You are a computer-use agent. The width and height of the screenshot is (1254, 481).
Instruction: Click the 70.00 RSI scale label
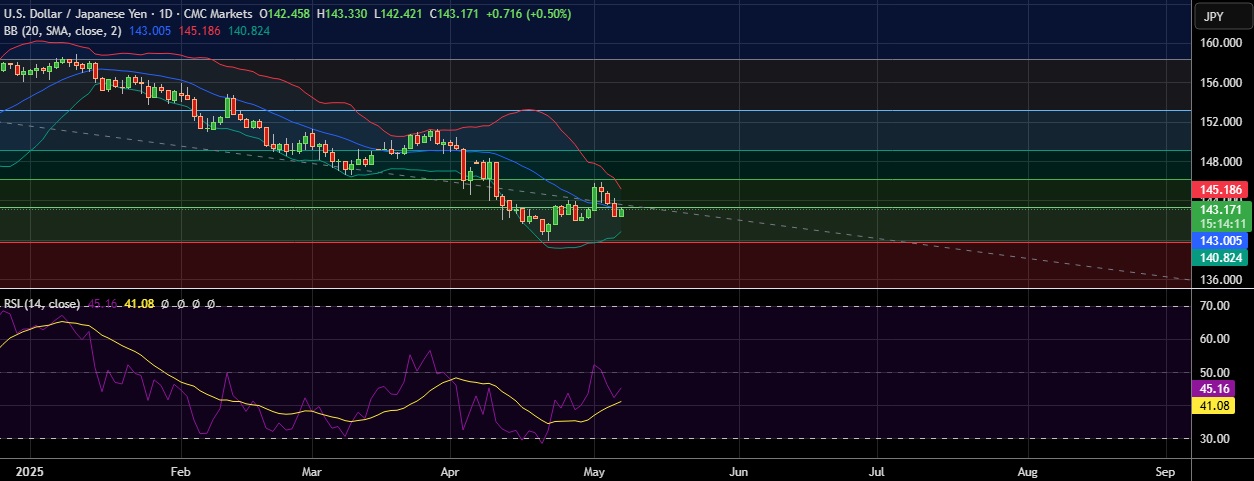pos(1215,306)
